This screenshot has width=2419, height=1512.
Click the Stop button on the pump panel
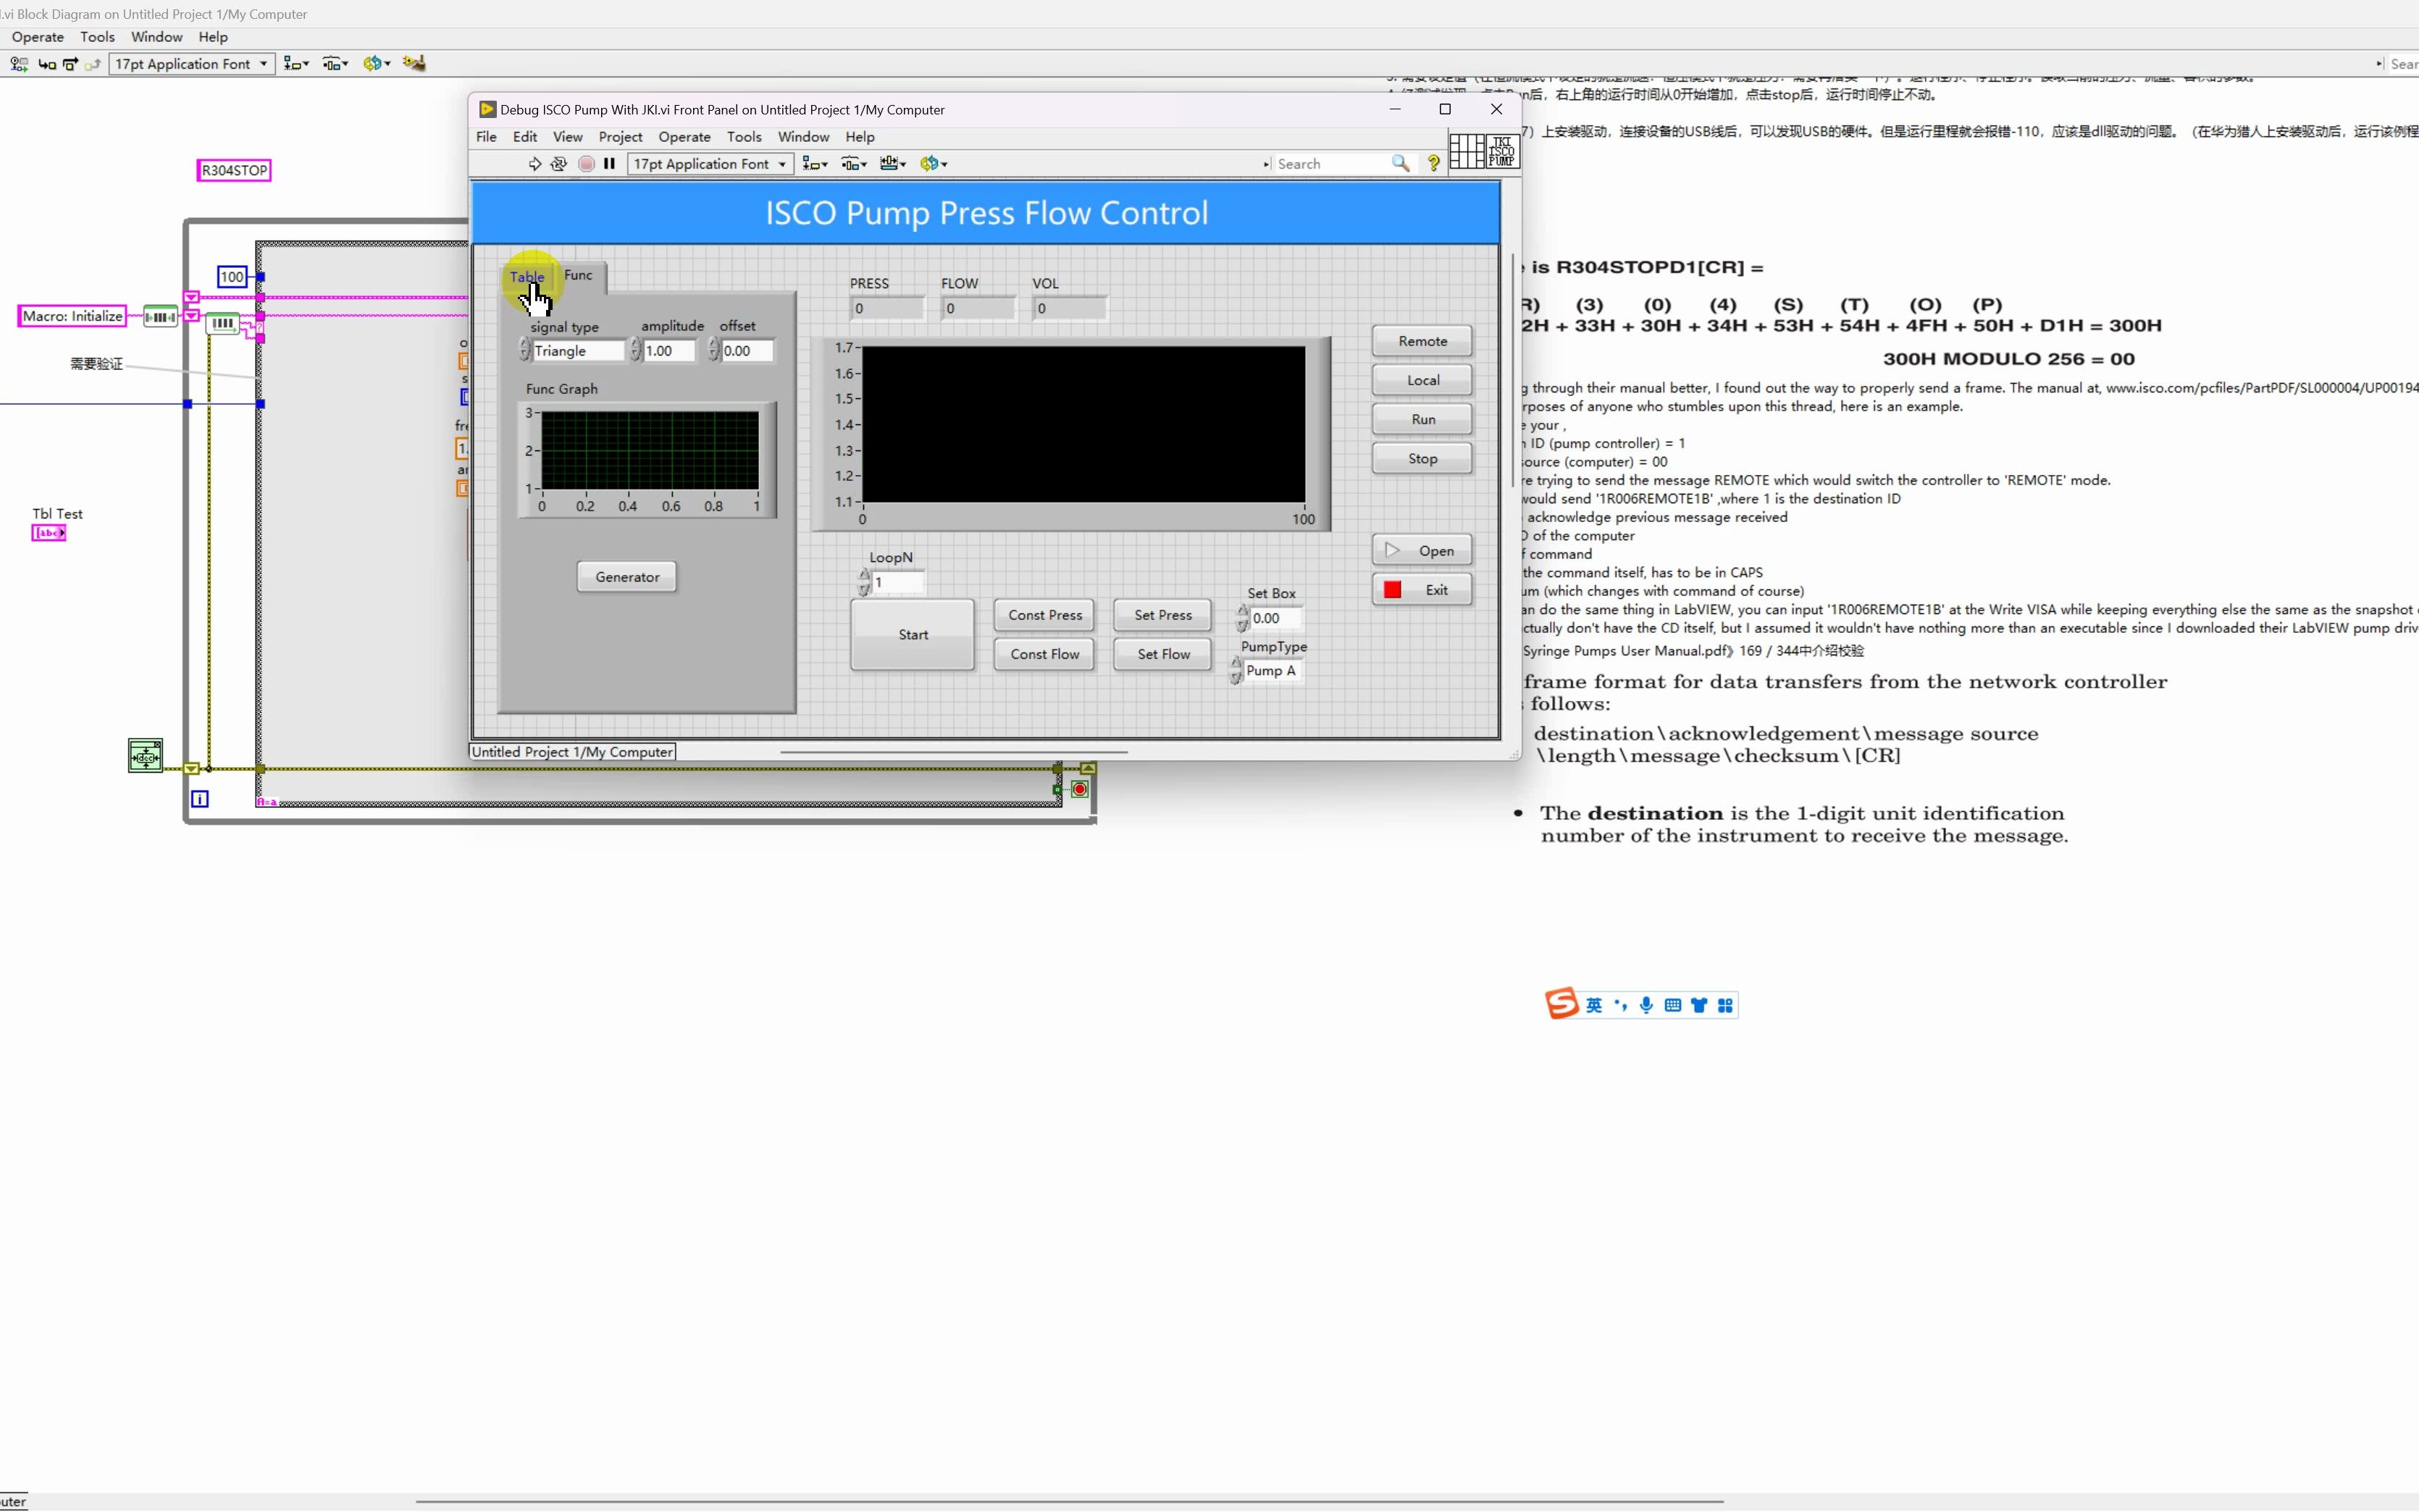point(1422,458)
